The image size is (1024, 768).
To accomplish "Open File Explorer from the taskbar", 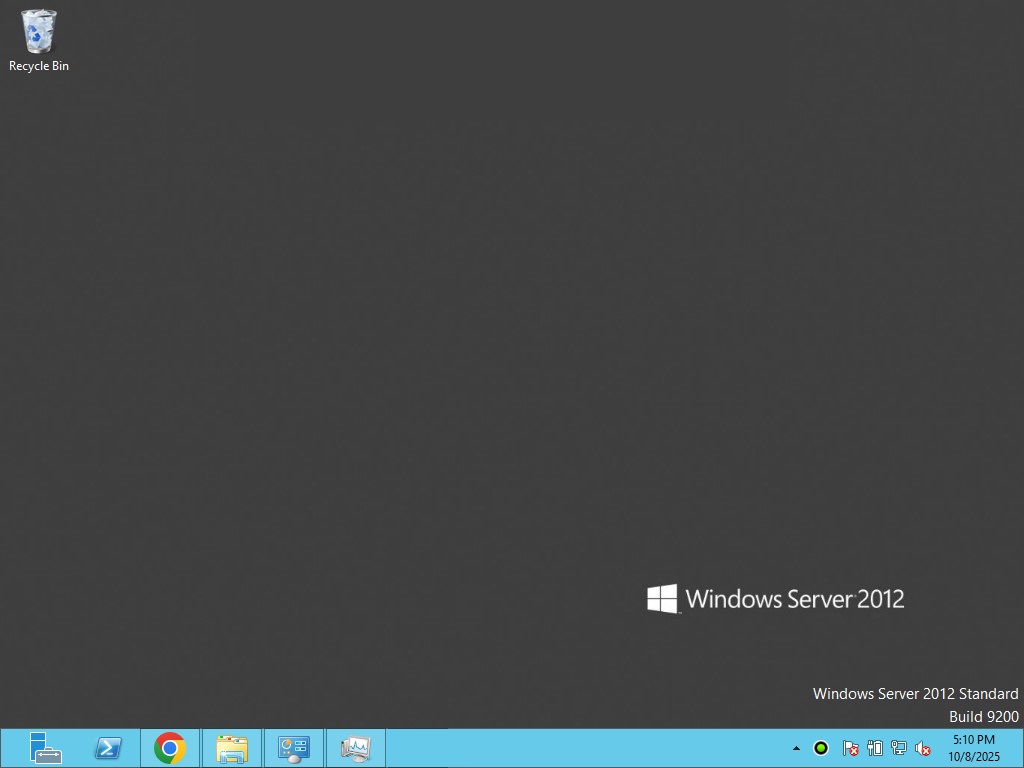I will point(232,748).
